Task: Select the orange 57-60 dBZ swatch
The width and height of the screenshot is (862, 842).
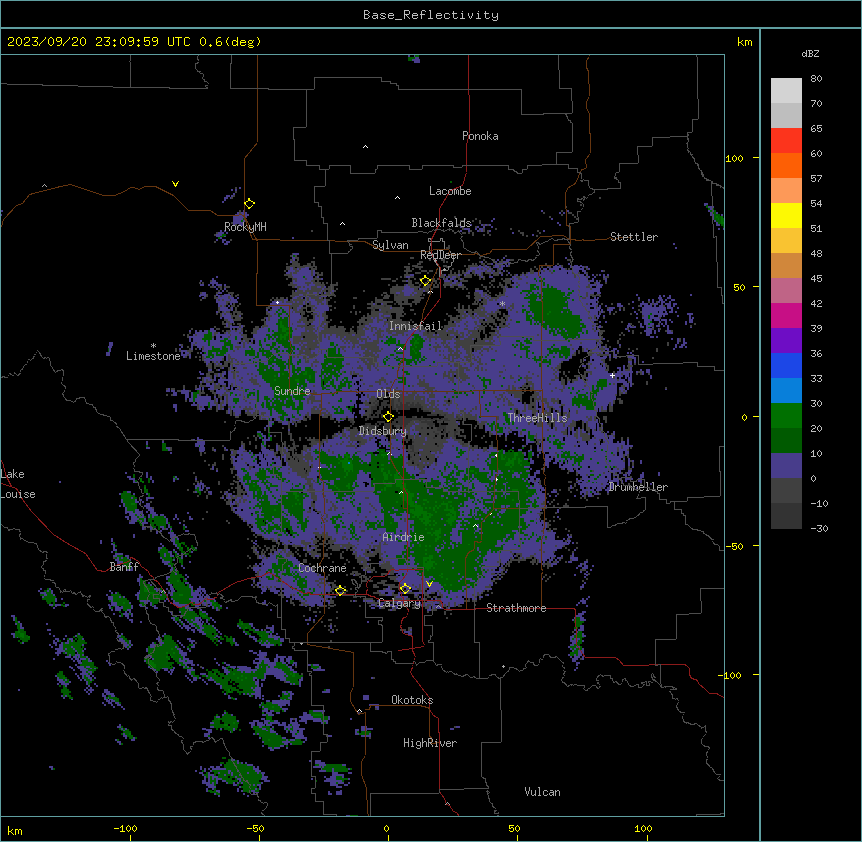Action: click(x=786, y=165)
